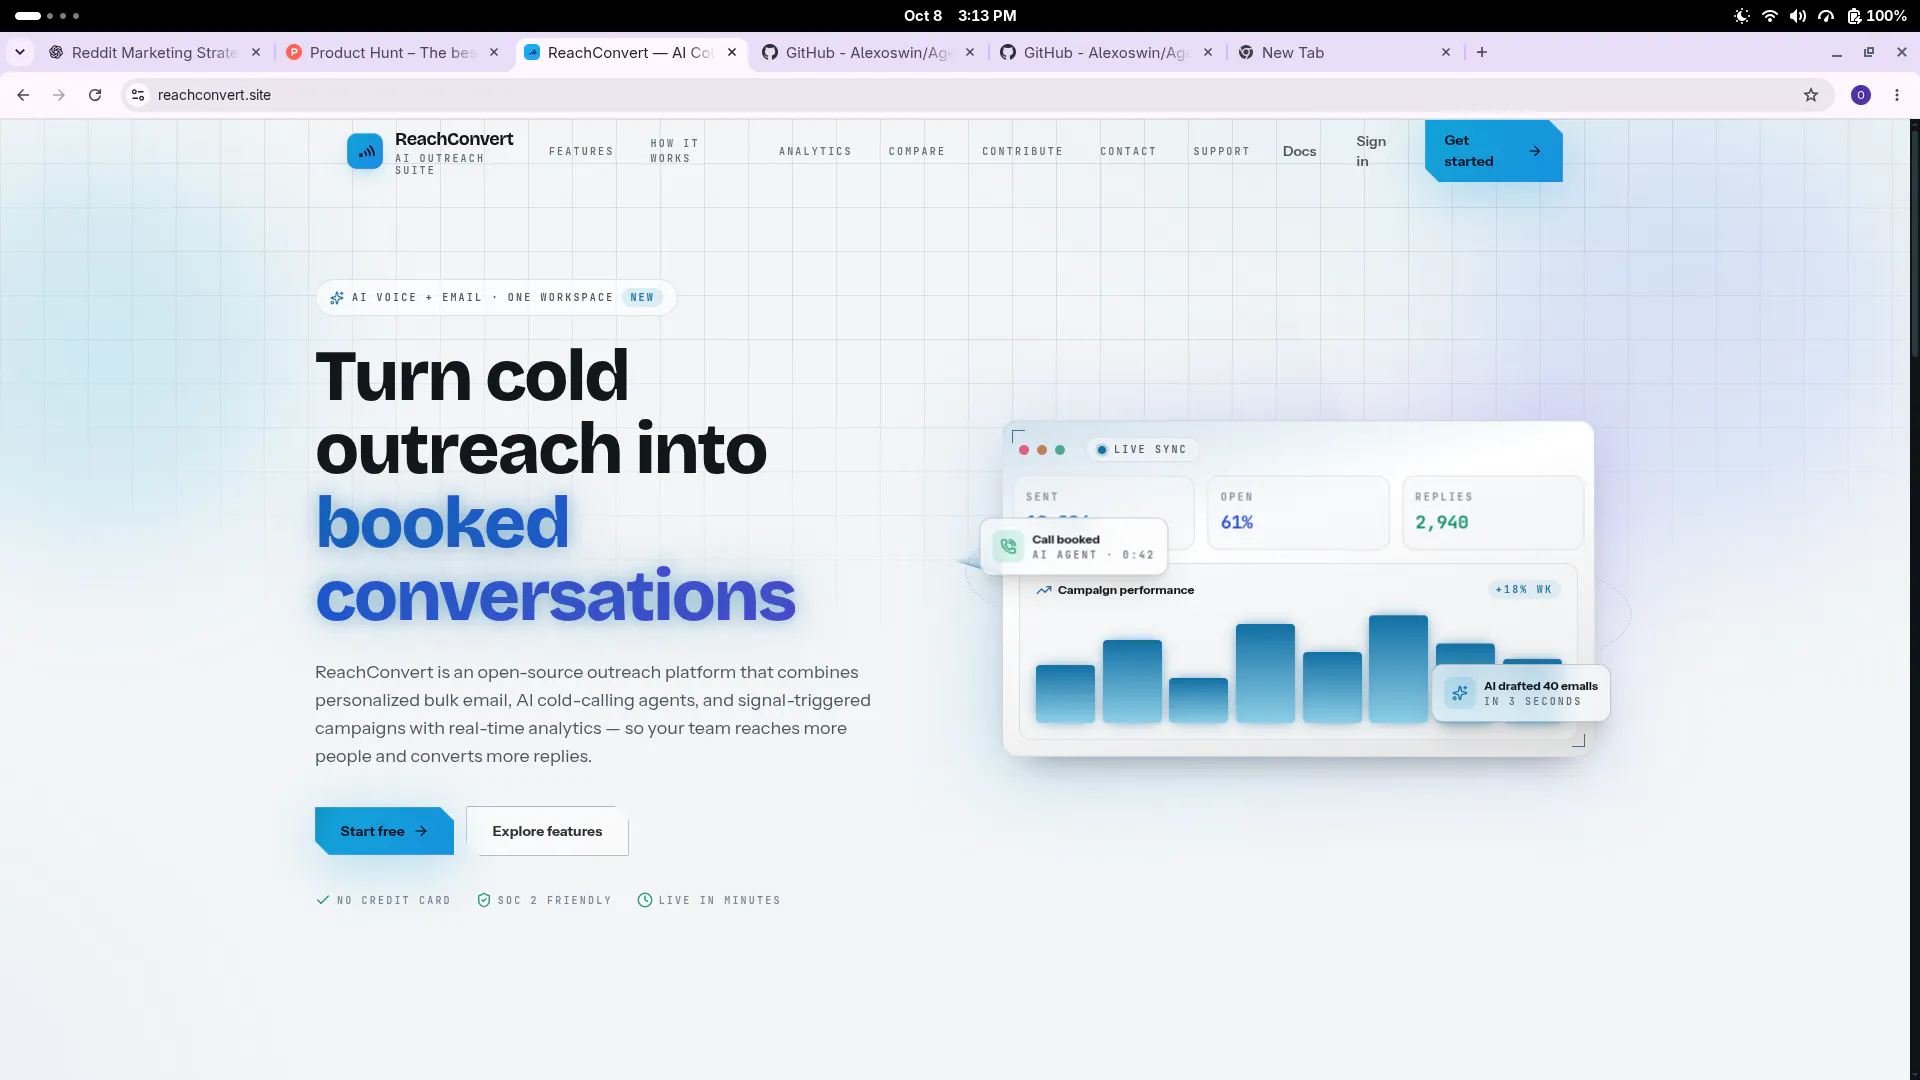Image resolution: width=1920 pixels, height=1080 pixels.
Task: Open the browser profile avatar
Action: pos(1861,95)
